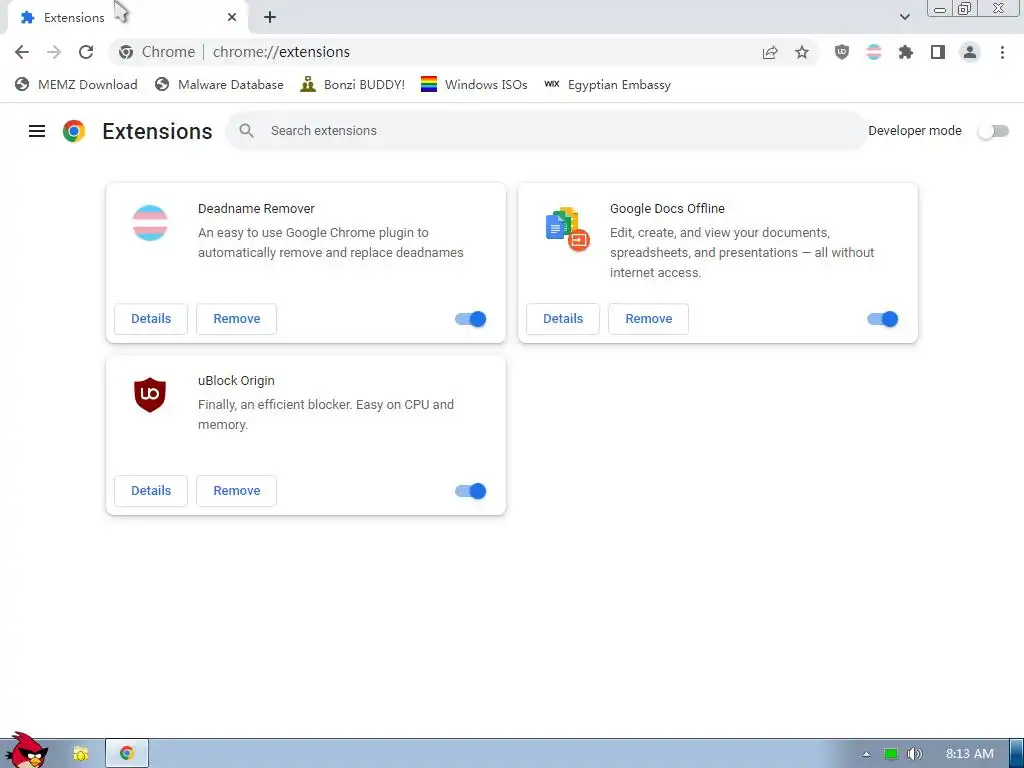Remove the Google Docs Offline extension

click(x=648, y=319)
